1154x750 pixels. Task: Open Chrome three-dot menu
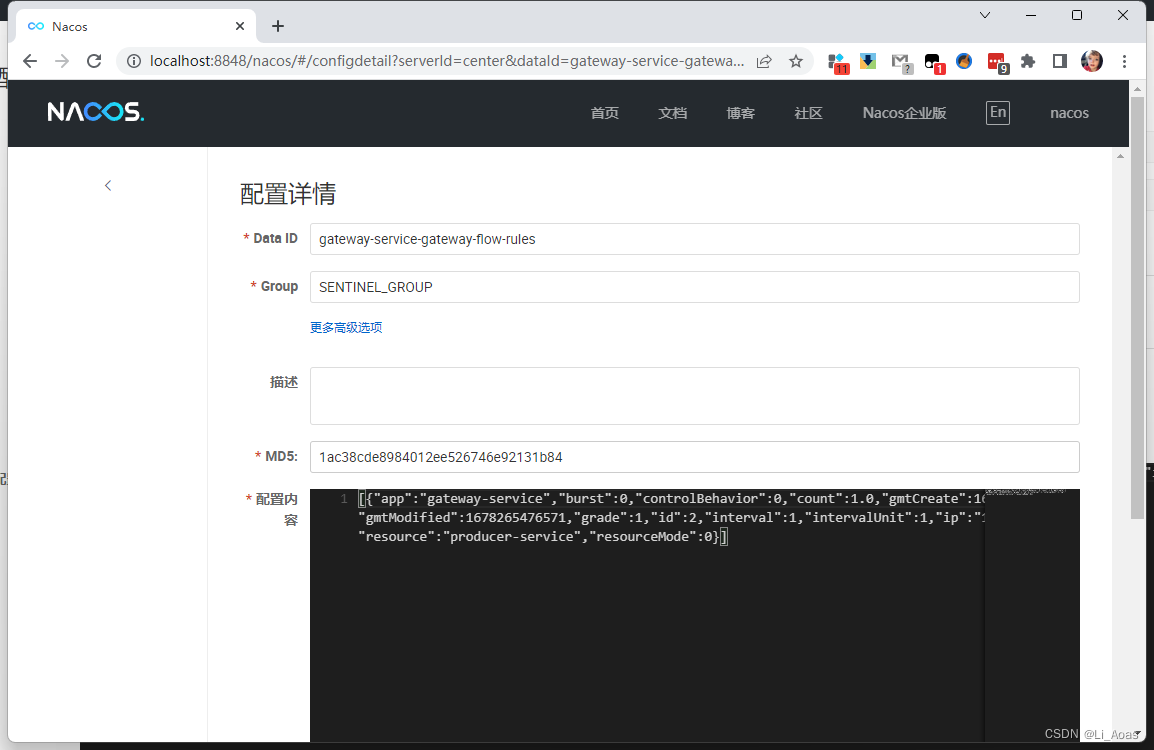click(x=1124, y=61)
